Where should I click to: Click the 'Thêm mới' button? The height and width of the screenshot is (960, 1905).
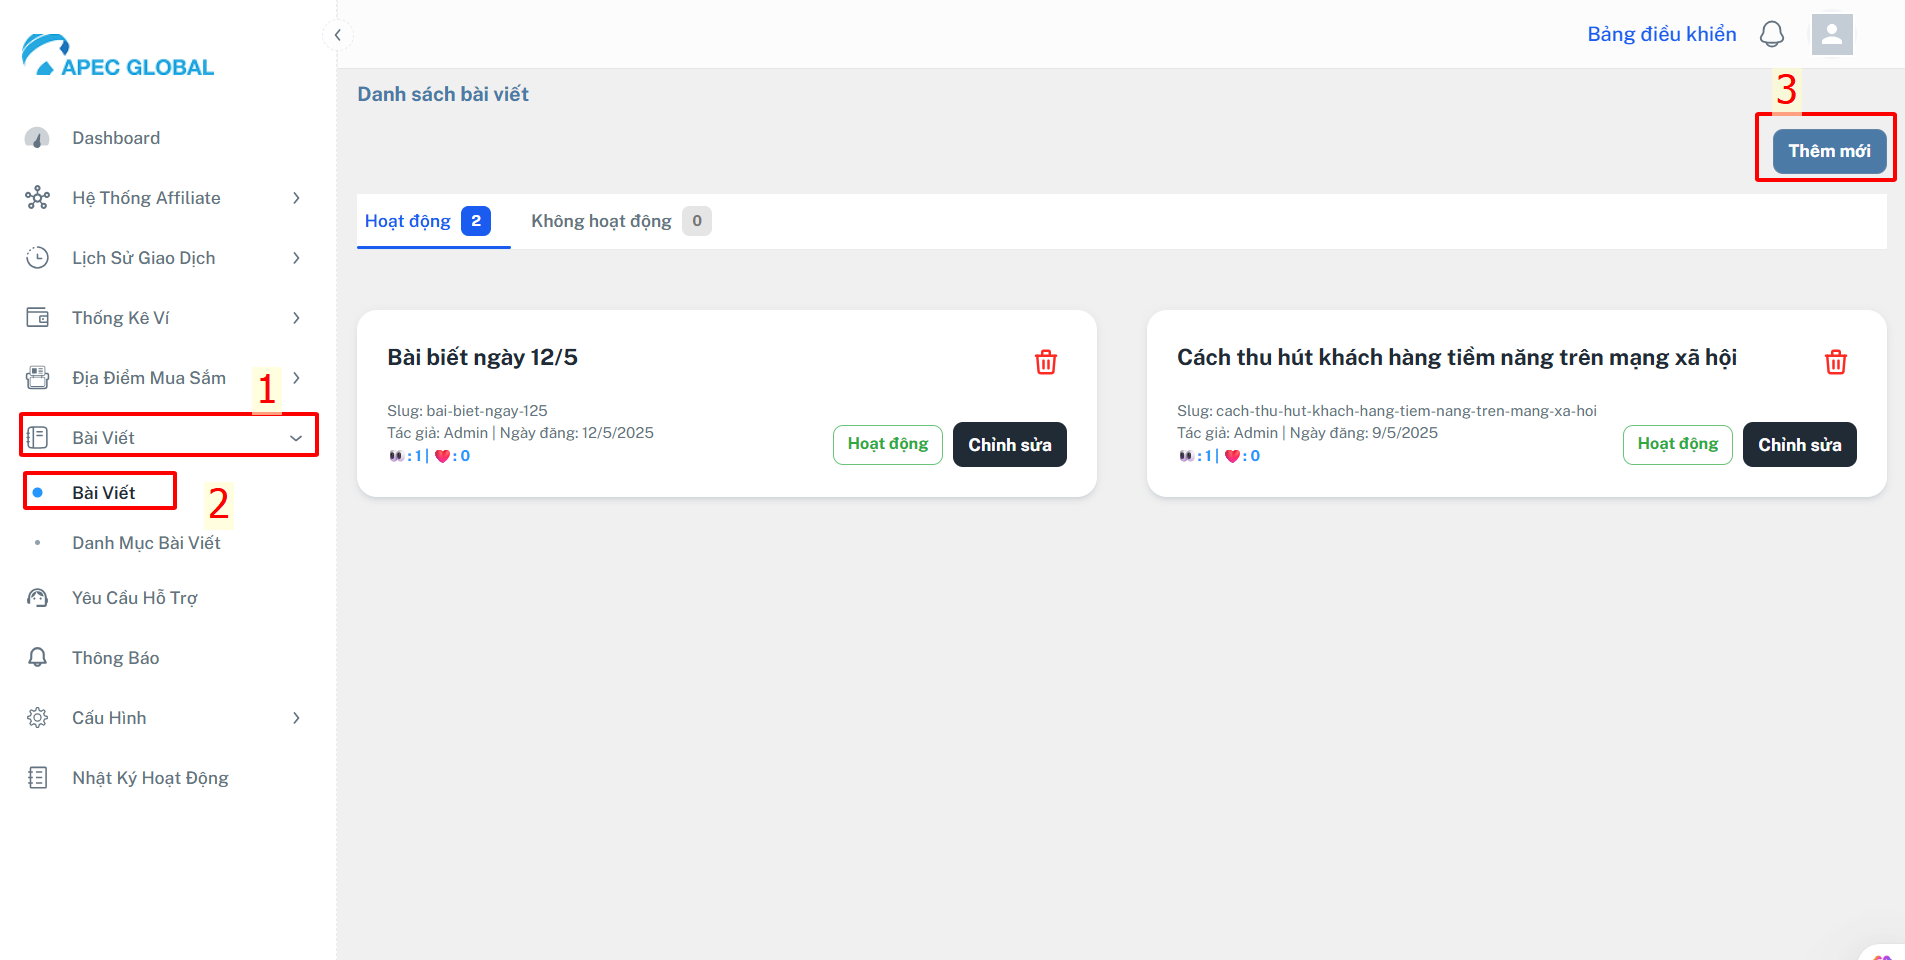1830,151
